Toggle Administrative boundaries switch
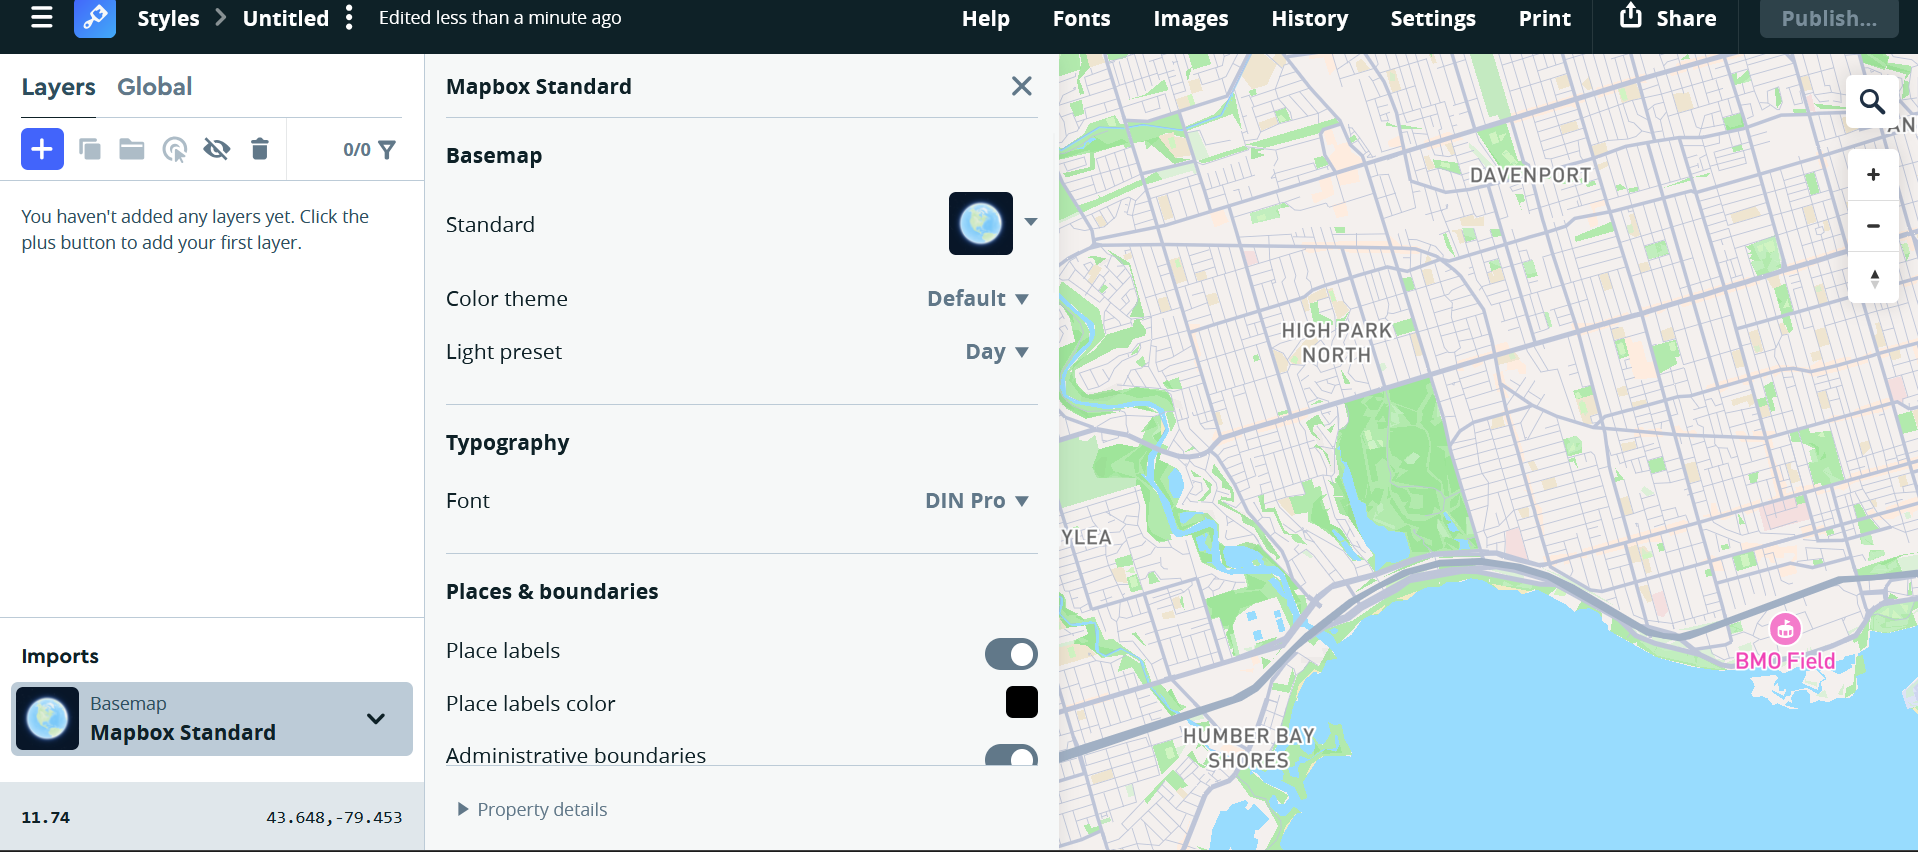1918x852 pixels. 1011,756
